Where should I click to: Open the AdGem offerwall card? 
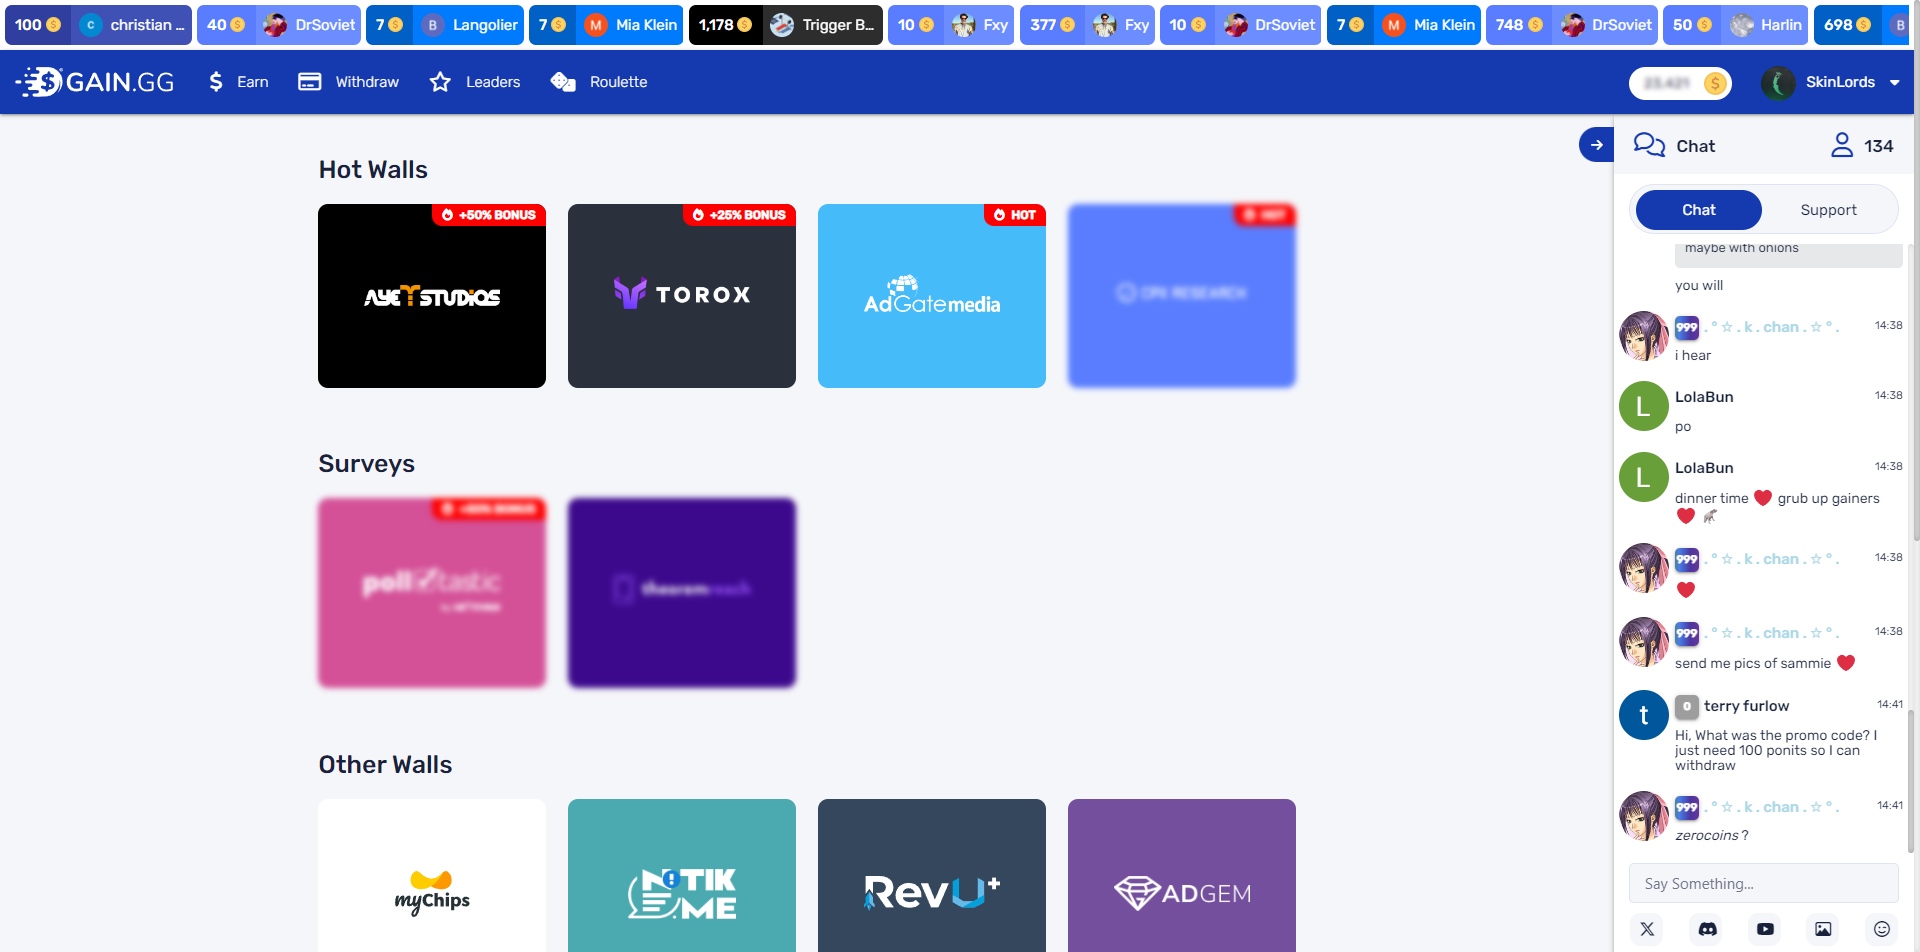click(1182, 876)
